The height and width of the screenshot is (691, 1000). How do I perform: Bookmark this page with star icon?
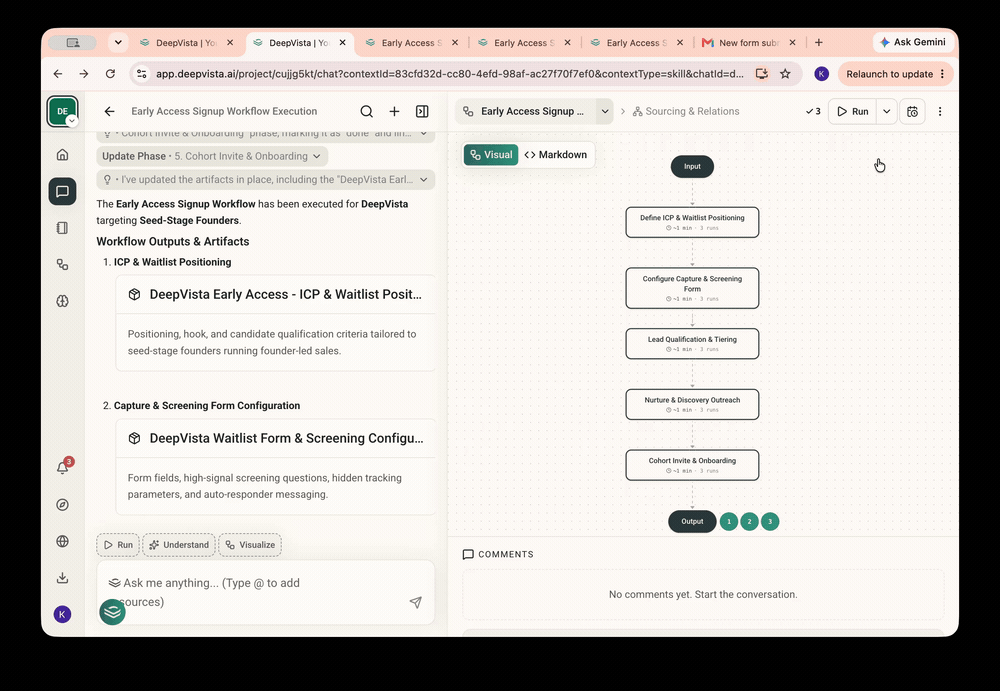pos(785,74)
